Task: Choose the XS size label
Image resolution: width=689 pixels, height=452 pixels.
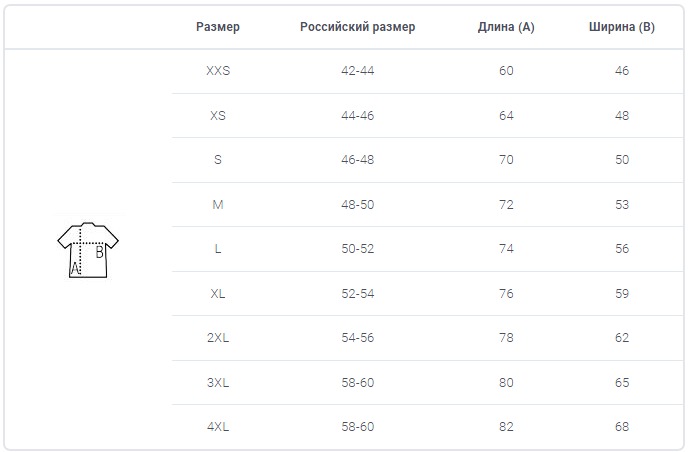Action: [218, 116]
